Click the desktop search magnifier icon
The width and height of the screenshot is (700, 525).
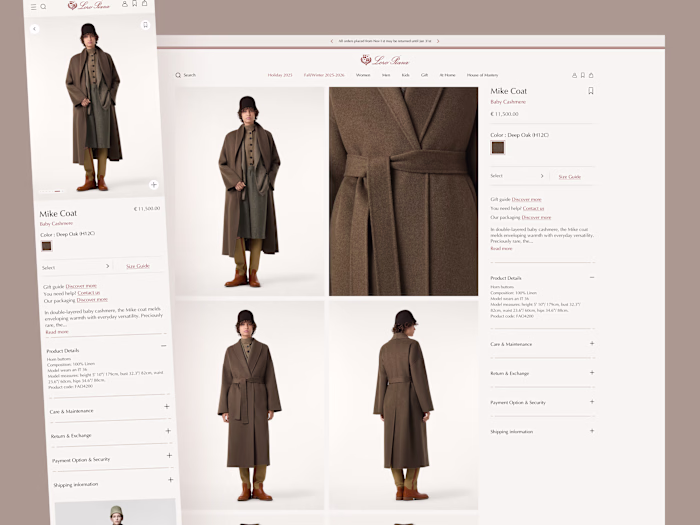(178, 75)
